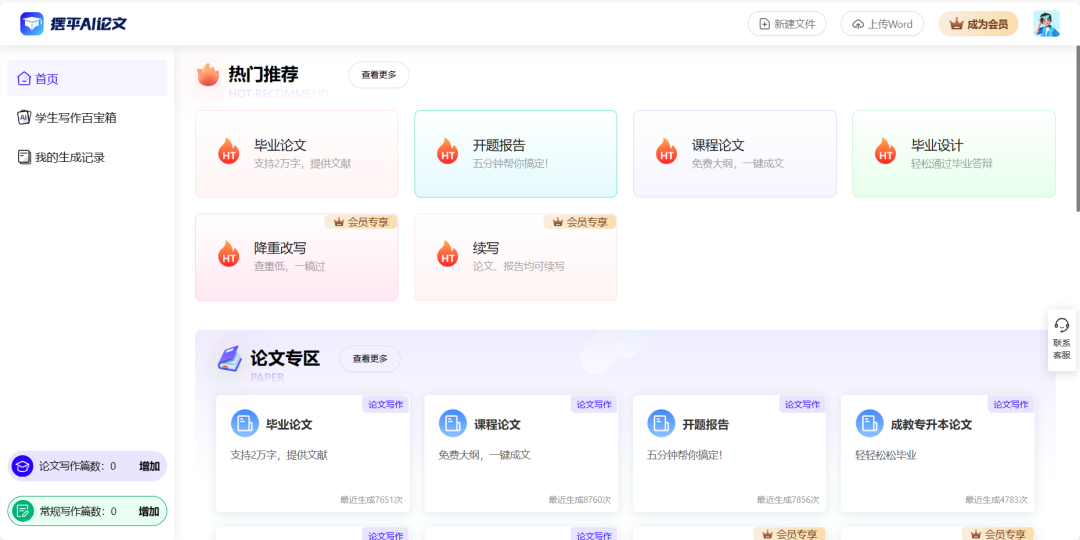Click the HT flame icon on 课程论文 hot card

(x=667, y=151)
